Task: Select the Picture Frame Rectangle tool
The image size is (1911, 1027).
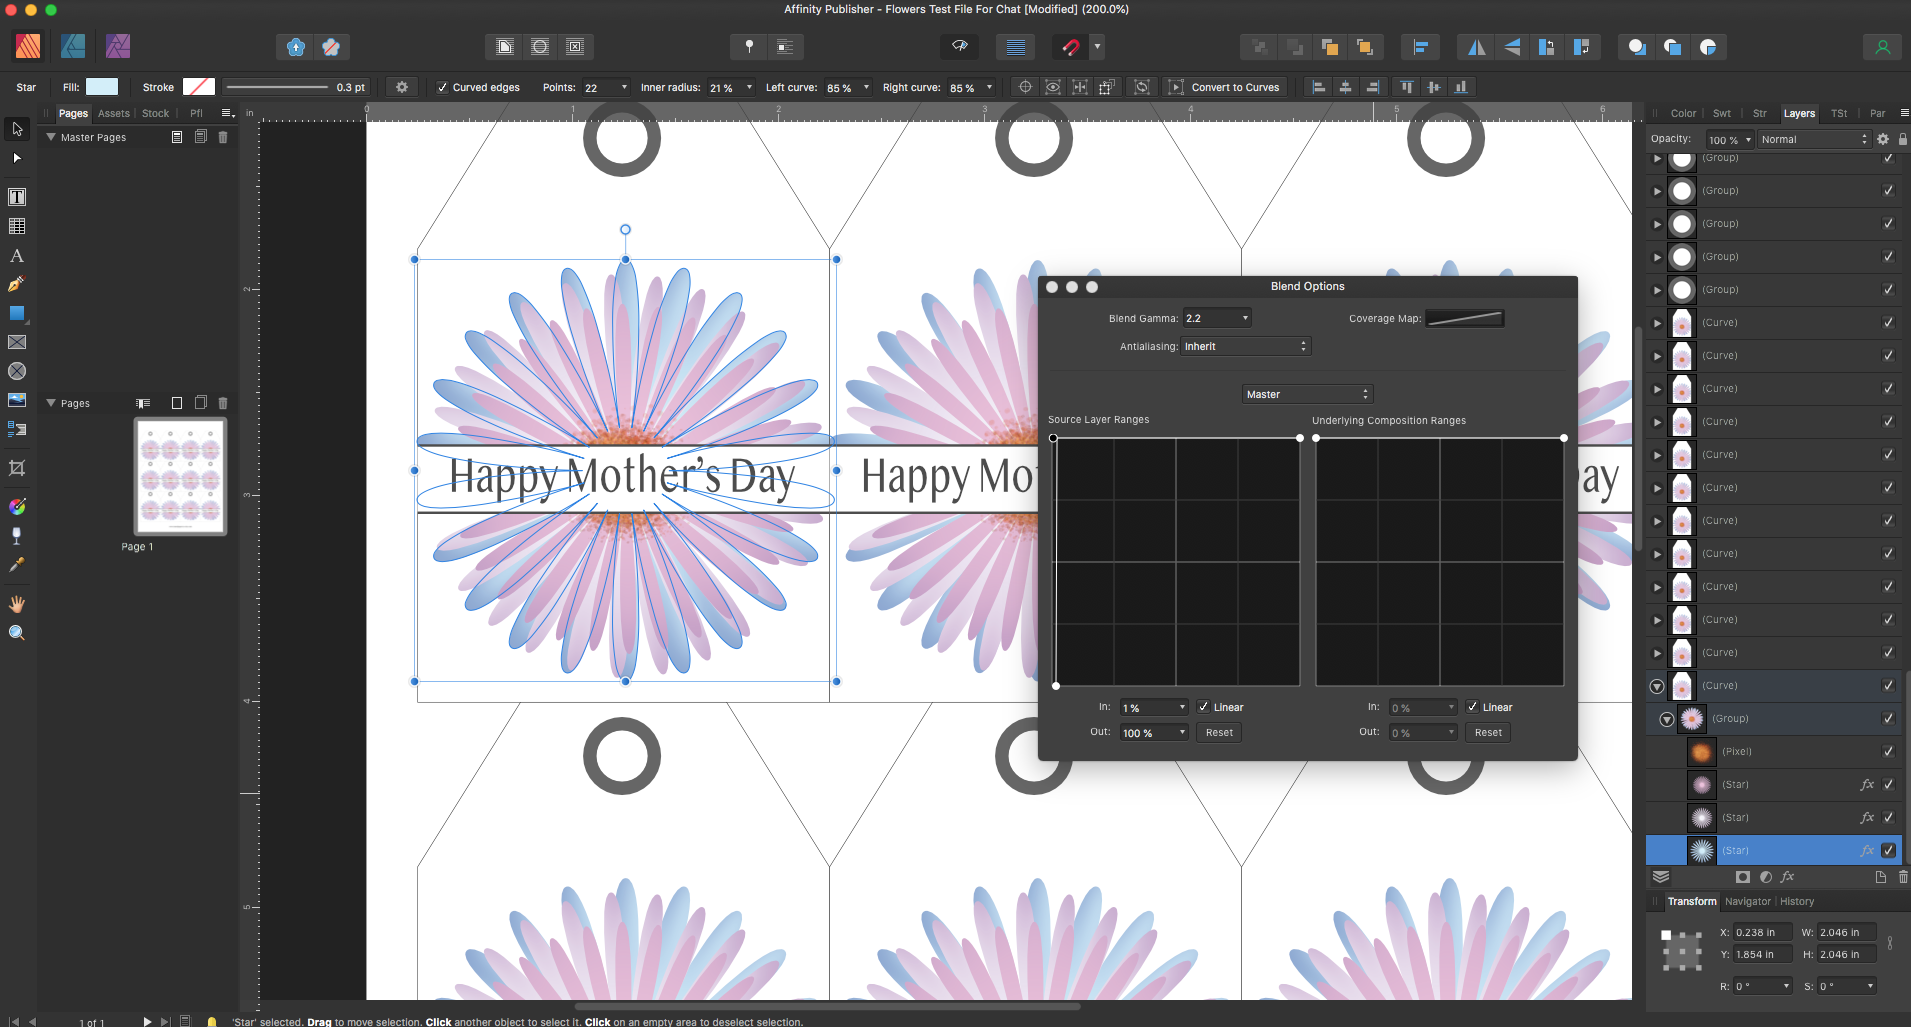Action: pyautogui.click(x=17, y=342)
